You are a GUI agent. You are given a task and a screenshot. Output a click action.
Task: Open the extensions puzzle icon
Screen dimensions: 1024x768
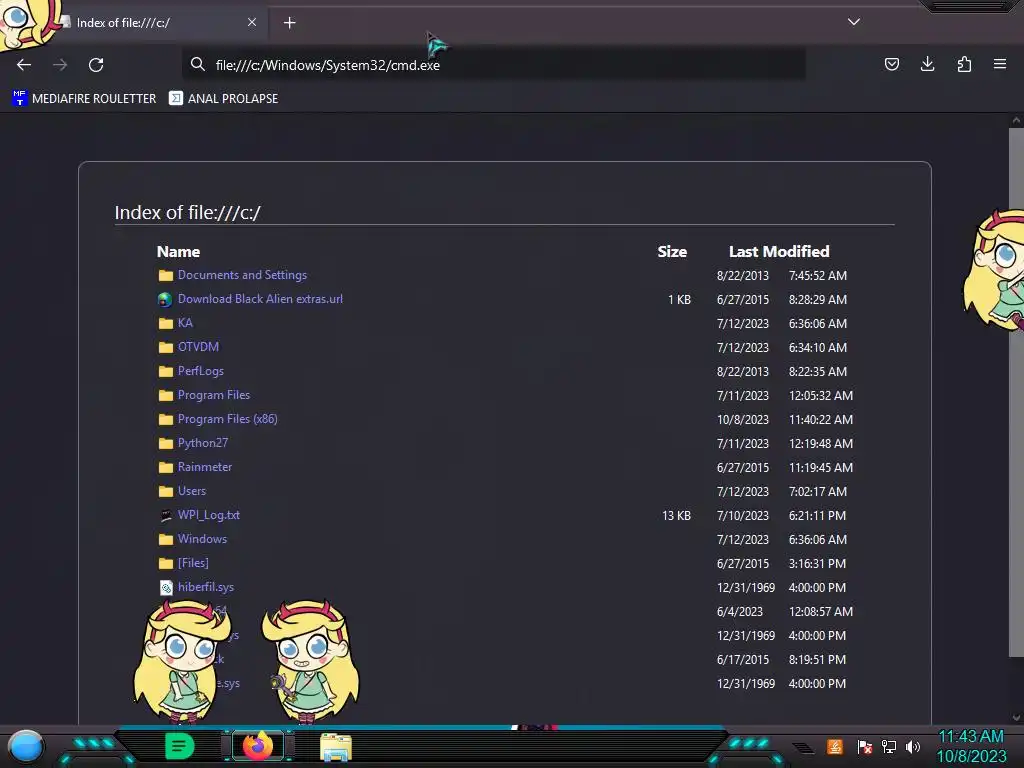tap(964, 64)
